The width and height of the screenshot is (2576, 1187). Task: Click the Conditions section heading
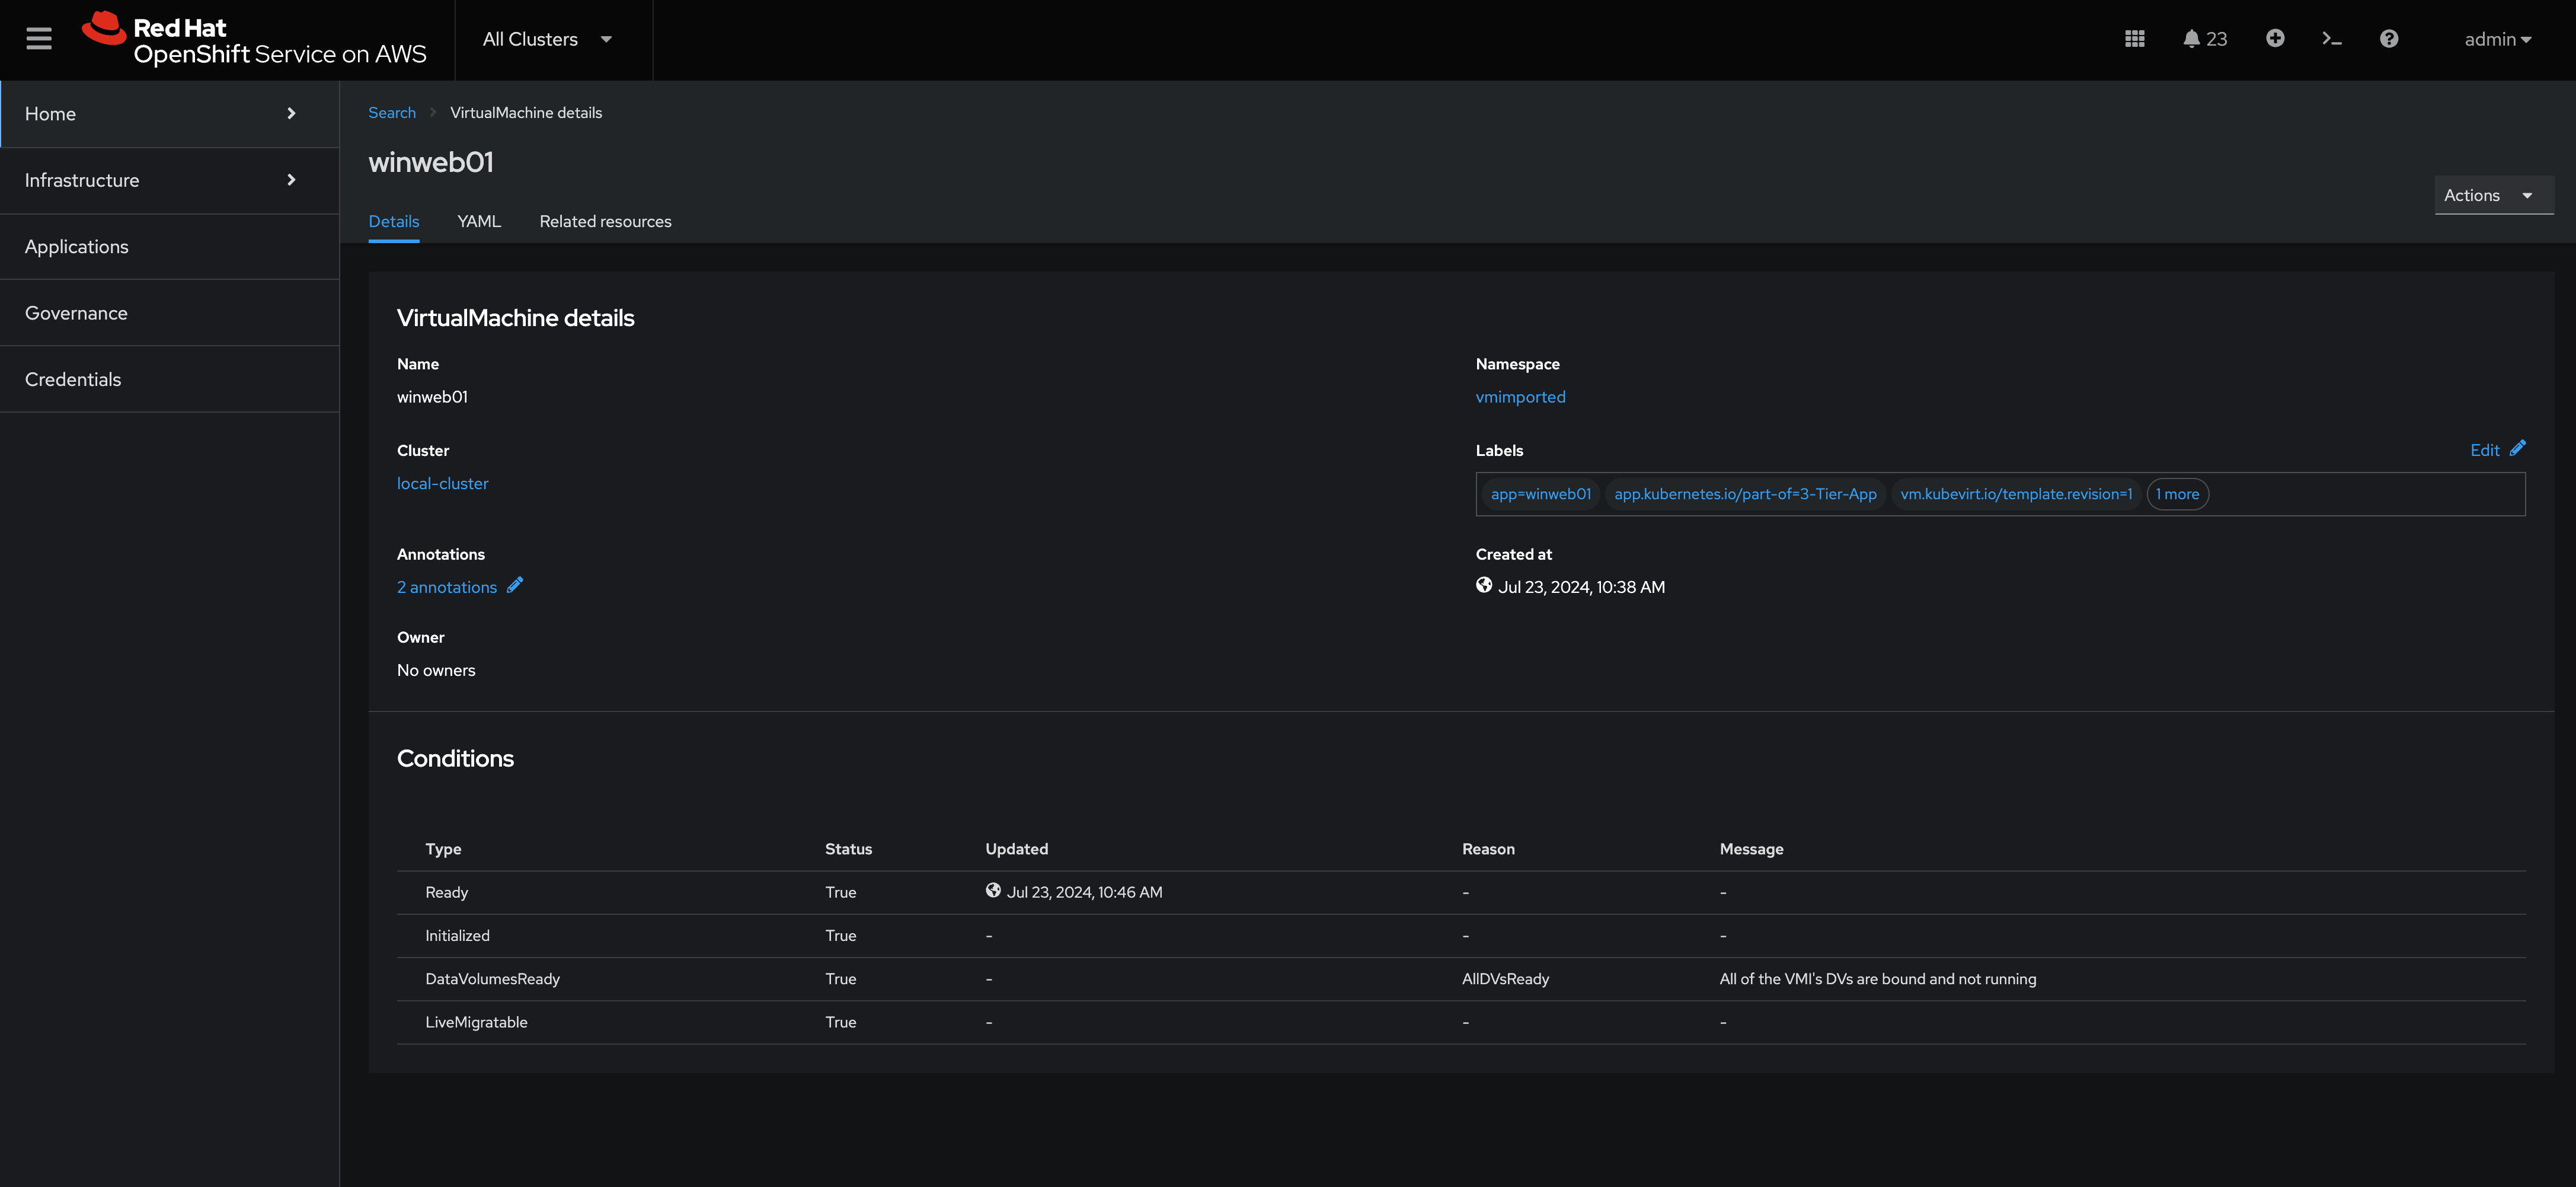pos(455,758)
